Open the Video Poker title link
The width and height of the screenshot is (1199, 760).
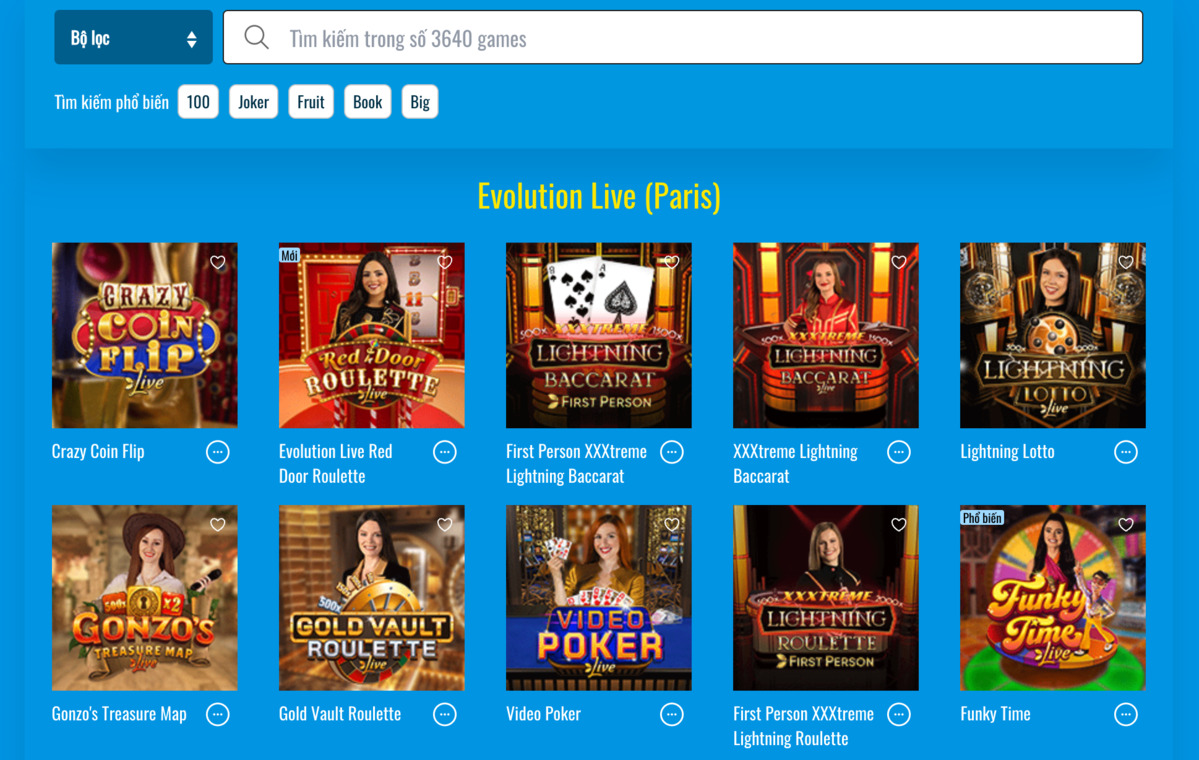coord(542,713)
